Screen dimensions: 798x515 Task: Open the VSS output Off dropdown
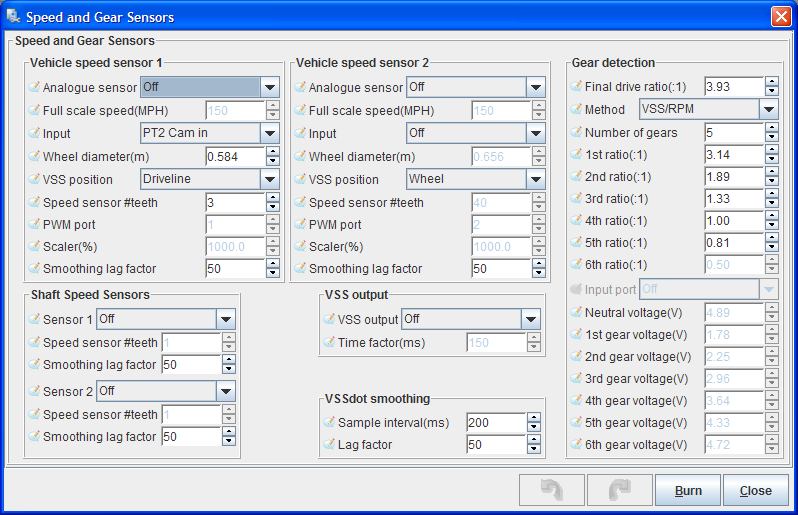[x=530, y=319]
